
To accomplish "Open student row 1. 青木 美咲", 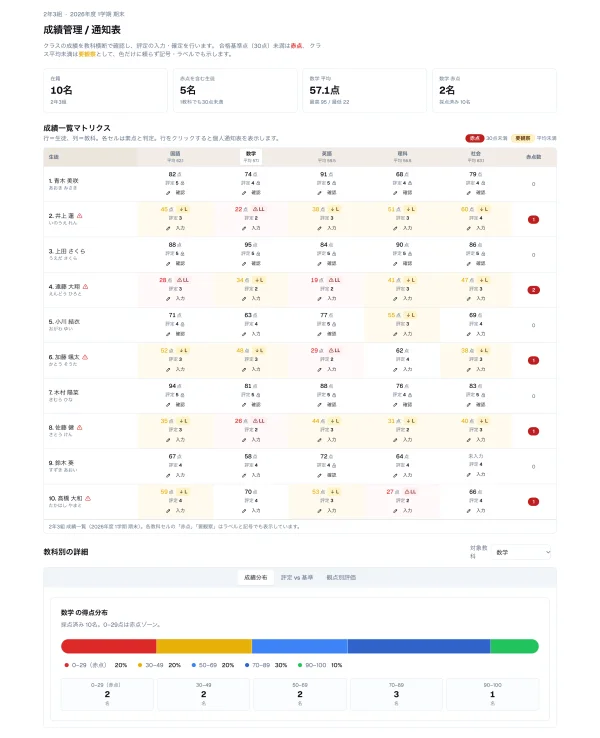I will point(300,184).
